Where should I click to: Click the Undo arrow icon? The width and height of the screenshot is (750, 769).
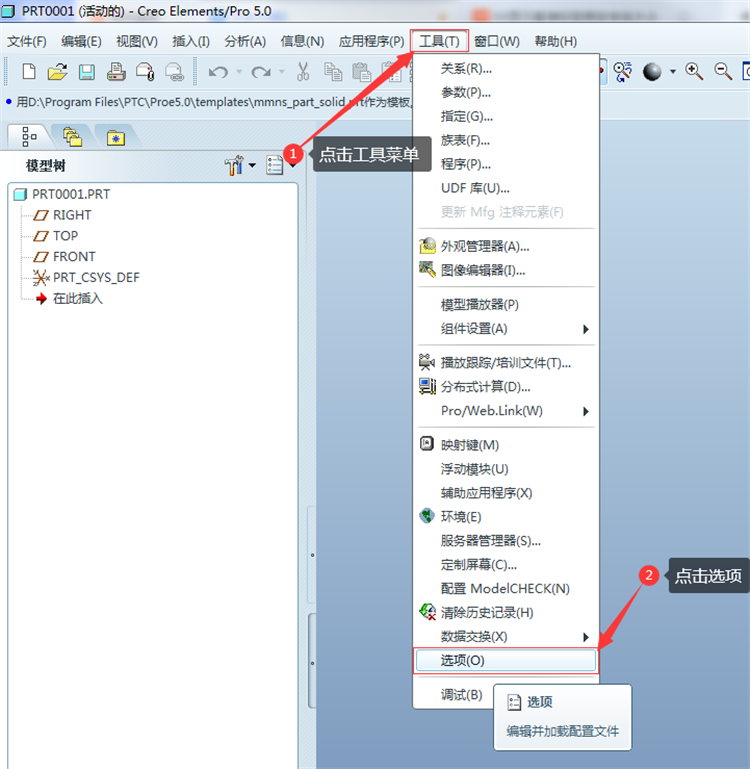point(218,72)
